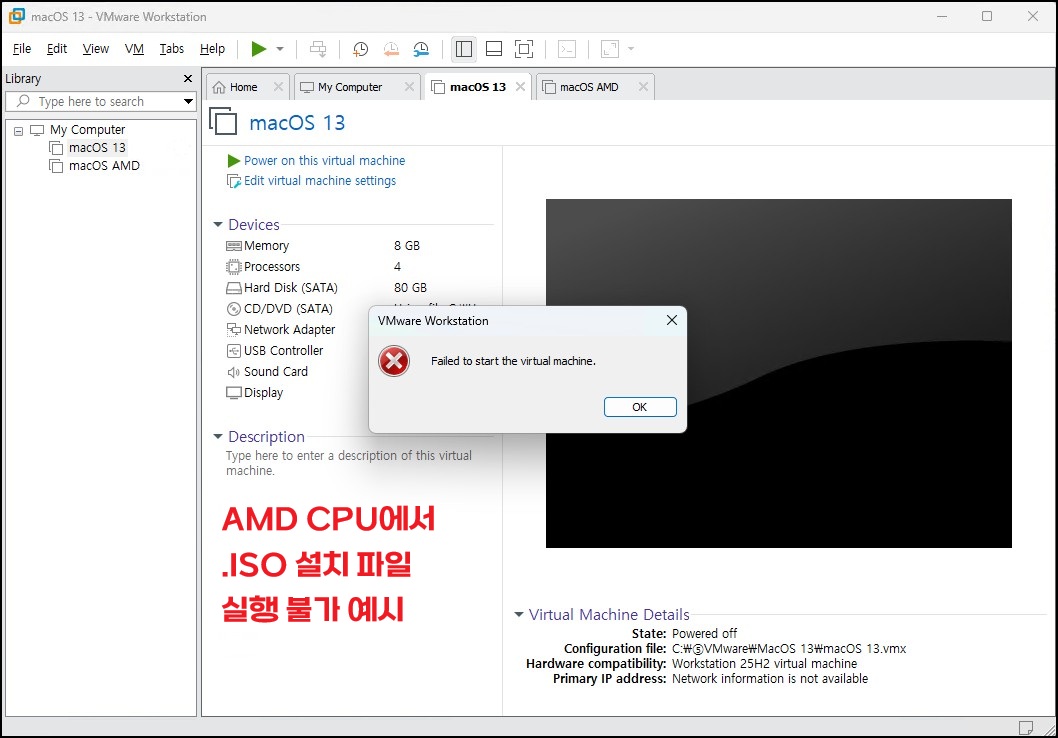Toggle the Show Library sidebar toolbar icon
The height and width of the screenshot is (738, 1058).
click(x=464, y=49)
